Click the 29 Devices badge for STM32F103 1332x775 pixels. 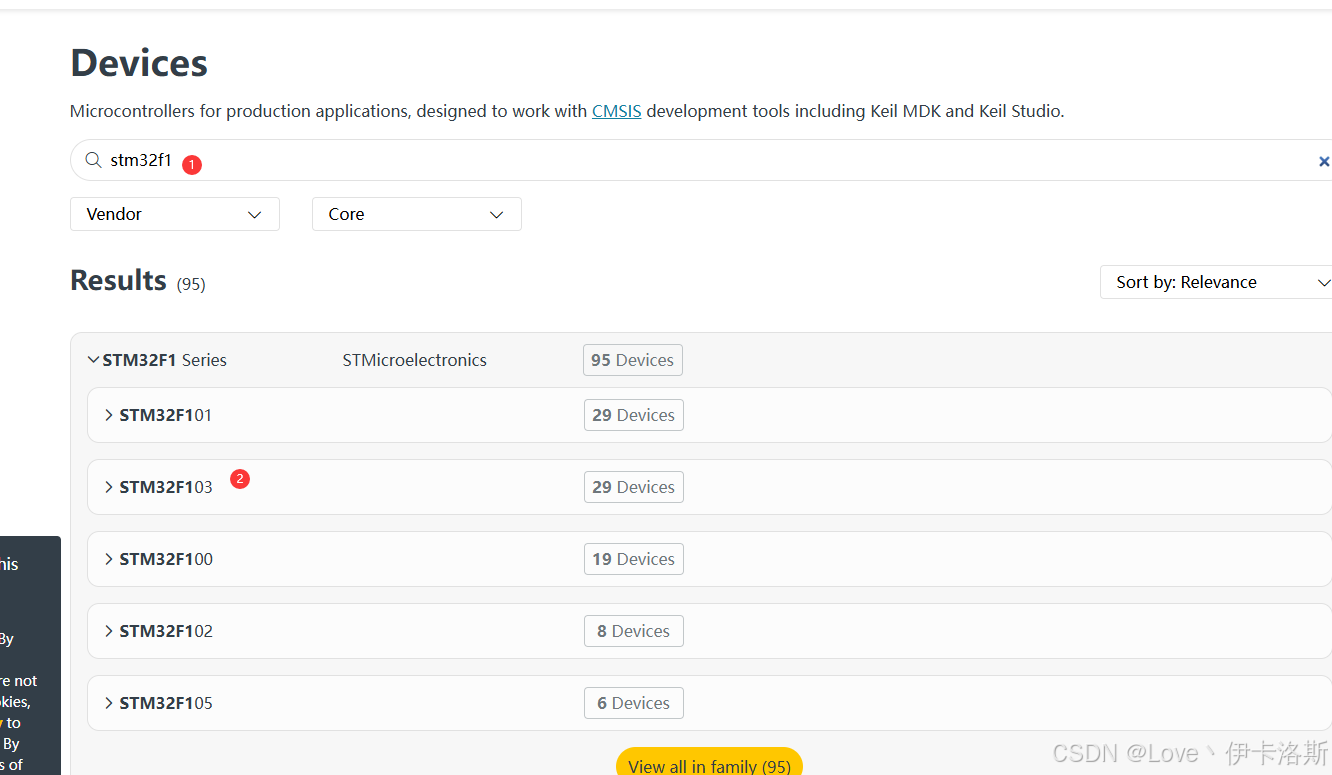pyautogui.click(x=634, y=487)
